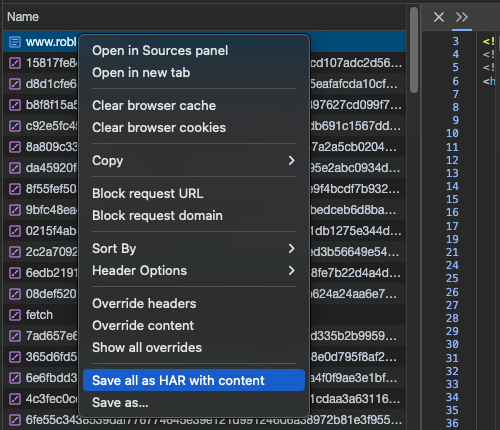Close the request details panel with X
The width and height of the screenshot is (500, 430).
pyautogui.click(x=439, y=17)
